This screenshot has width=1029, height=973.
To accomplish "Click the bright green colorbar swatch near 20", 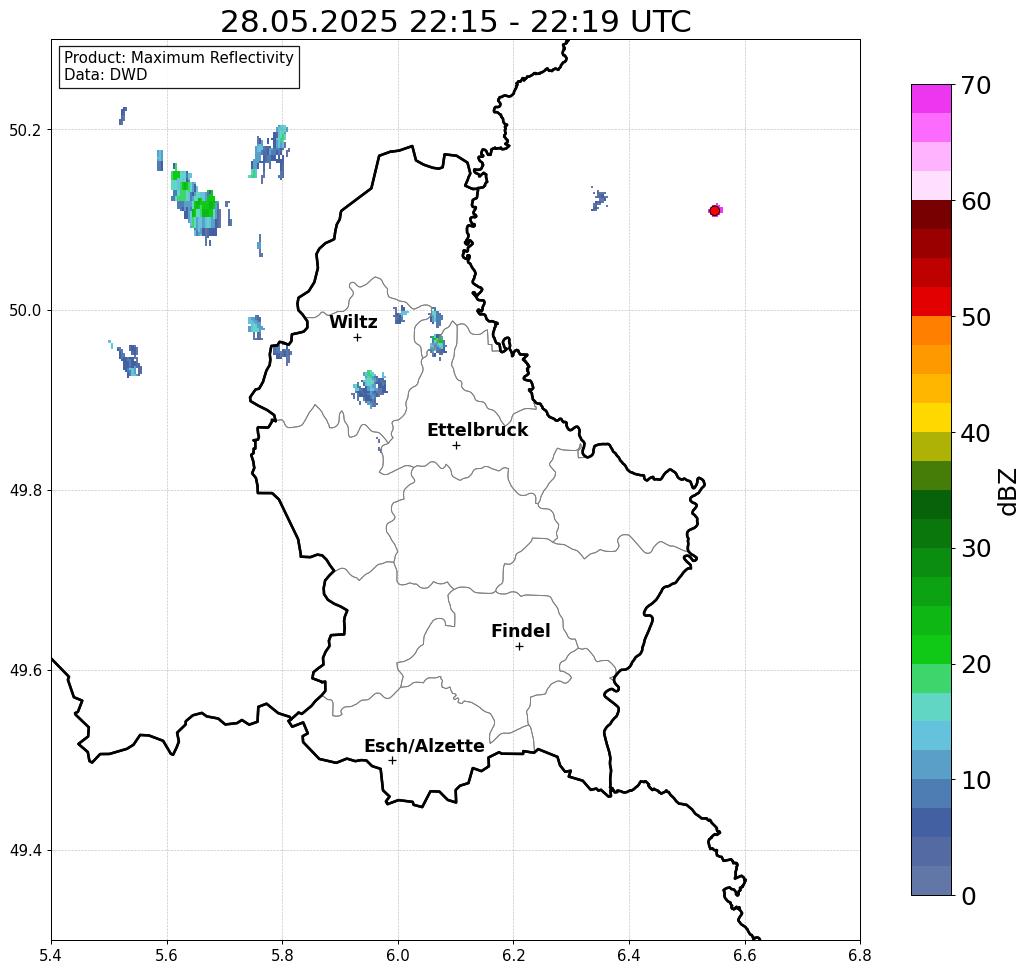I will [x=931, y=649].
